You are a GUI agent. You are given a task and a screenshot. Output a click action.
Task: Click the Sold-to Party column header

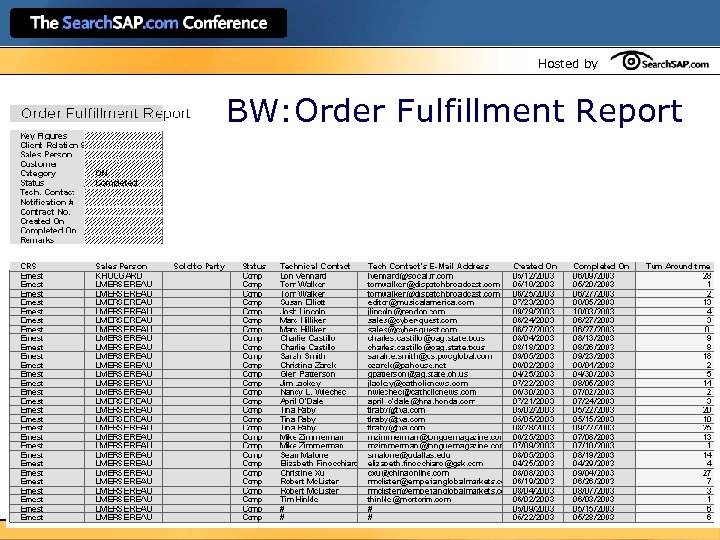point(199,266)
